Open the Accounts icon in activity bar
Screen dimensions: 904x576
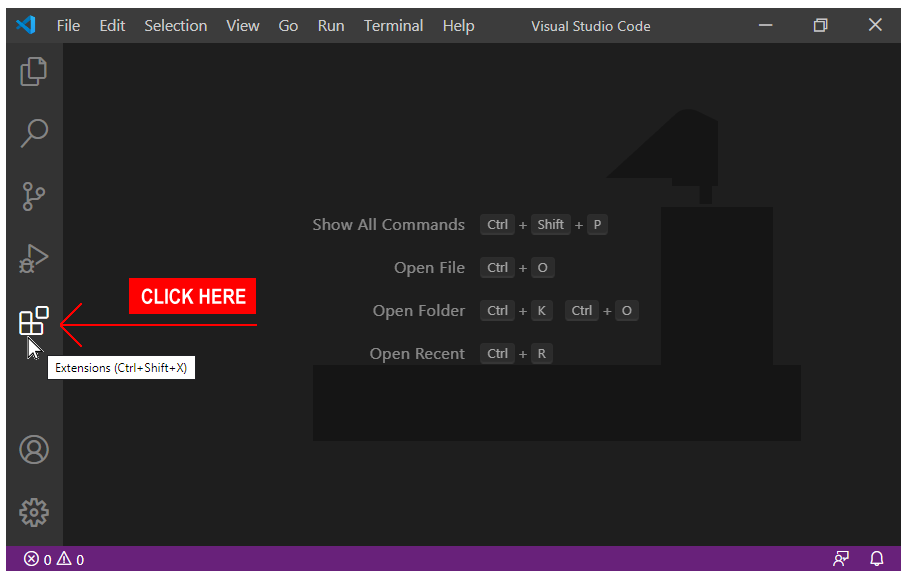point(34,450)
